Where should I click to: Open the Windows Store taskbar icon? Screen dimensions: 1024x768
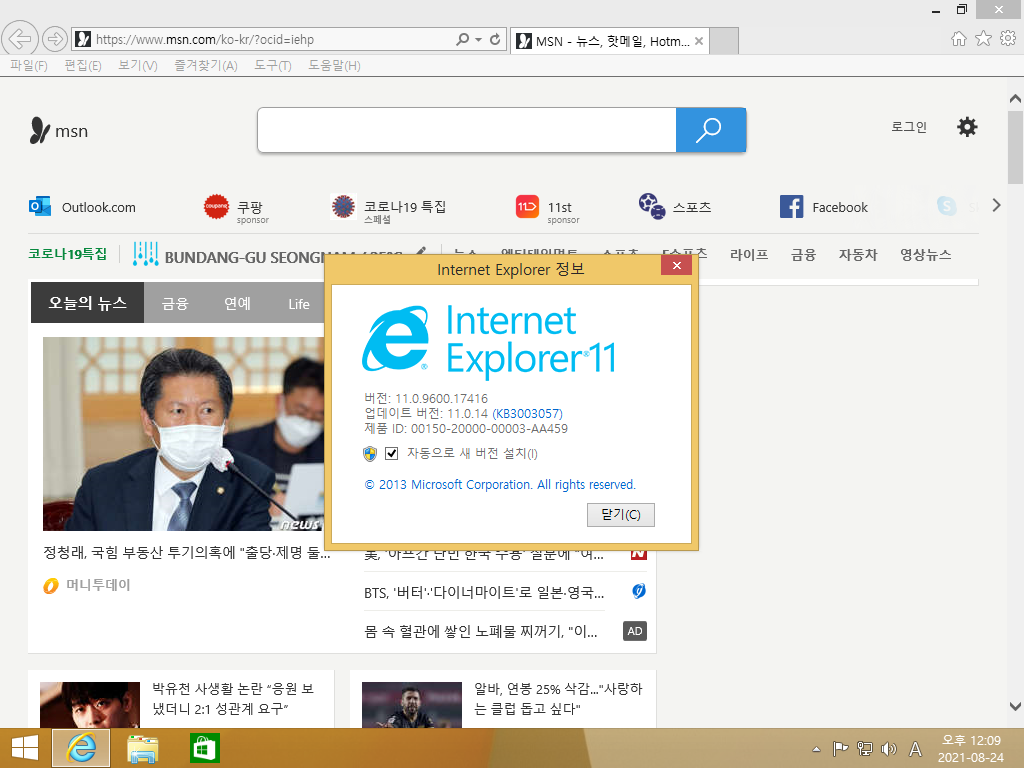click(x=204, y=748)
